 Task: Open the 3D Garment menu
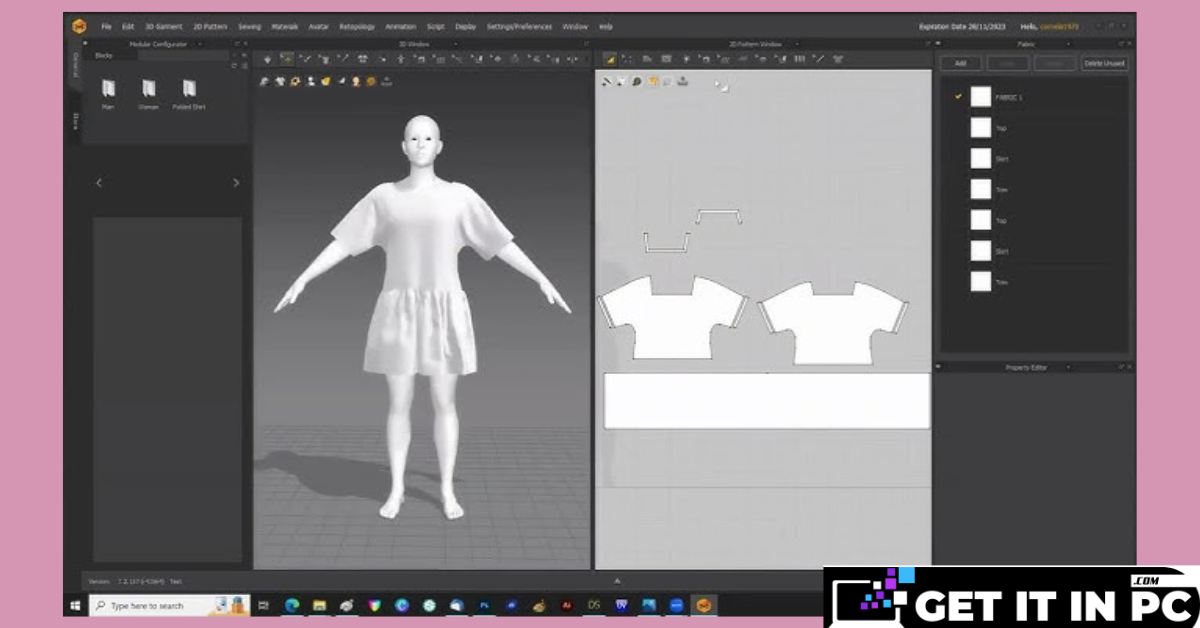coord(163,26)
